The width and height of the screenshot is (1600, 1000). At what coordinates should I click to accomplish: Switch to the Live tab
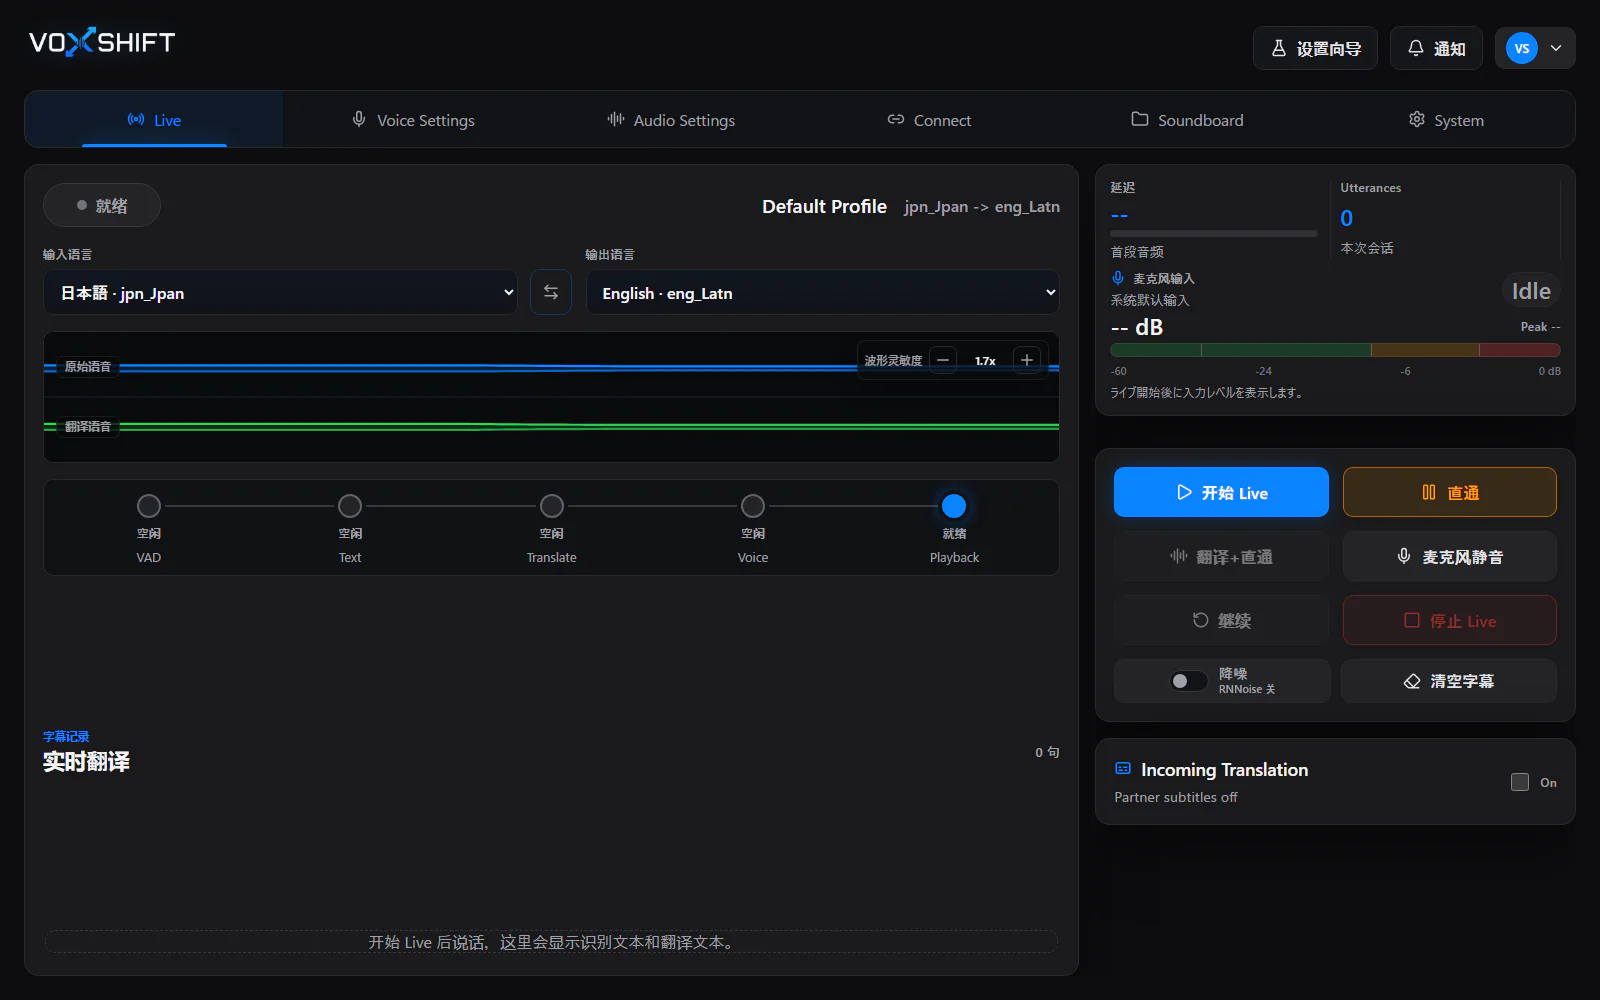[x=154, y=120]
